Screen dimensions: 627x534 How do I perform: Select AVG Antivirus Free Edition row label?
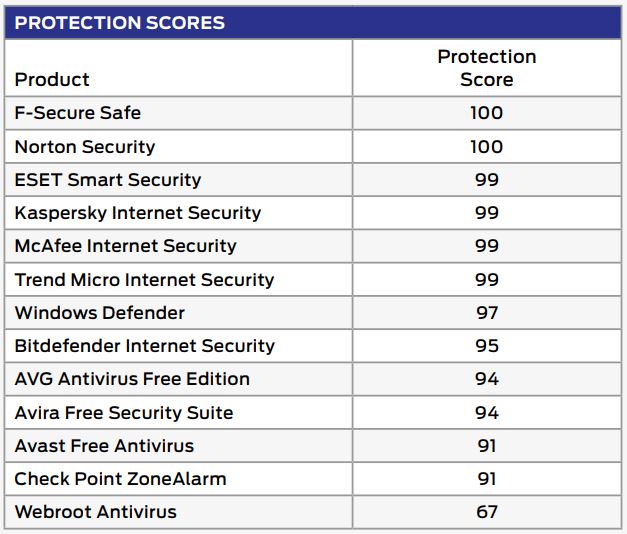pos(132,379)
